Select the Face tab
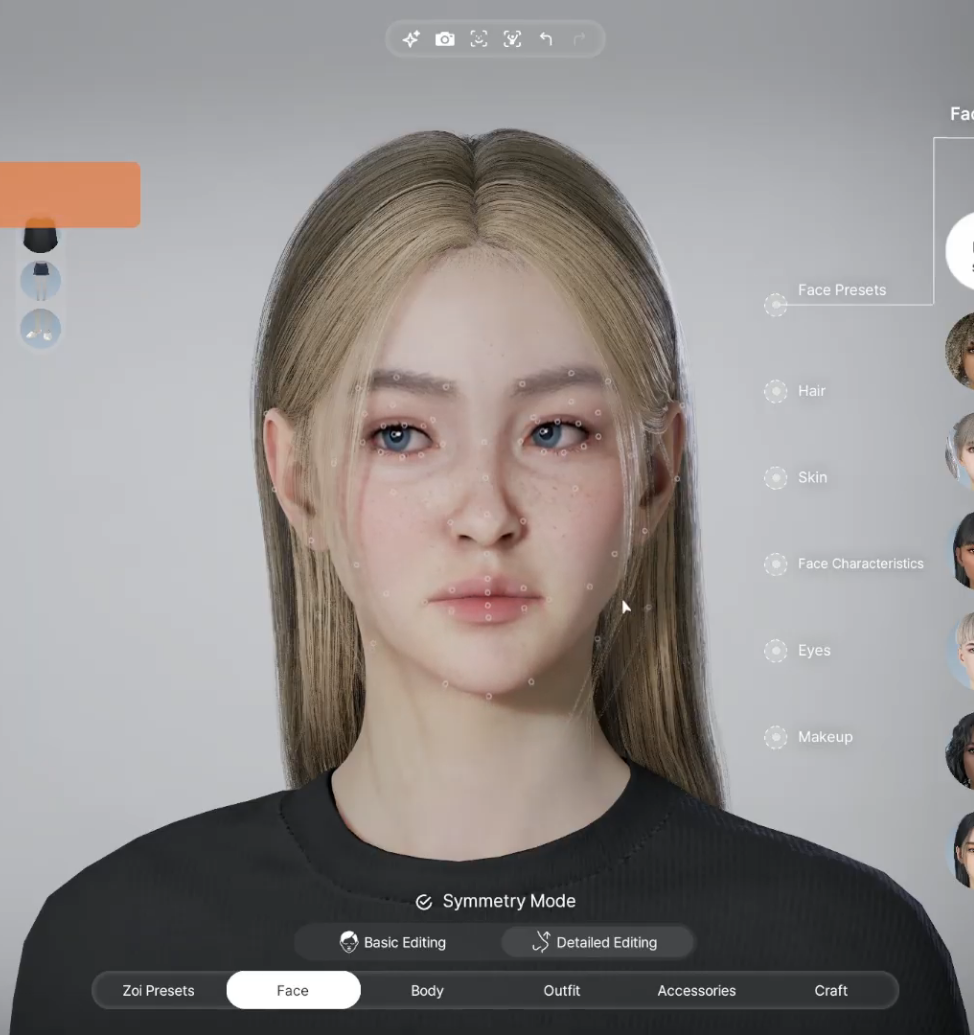The height and width of the screenshot is (1035, 974). point(293,990)
